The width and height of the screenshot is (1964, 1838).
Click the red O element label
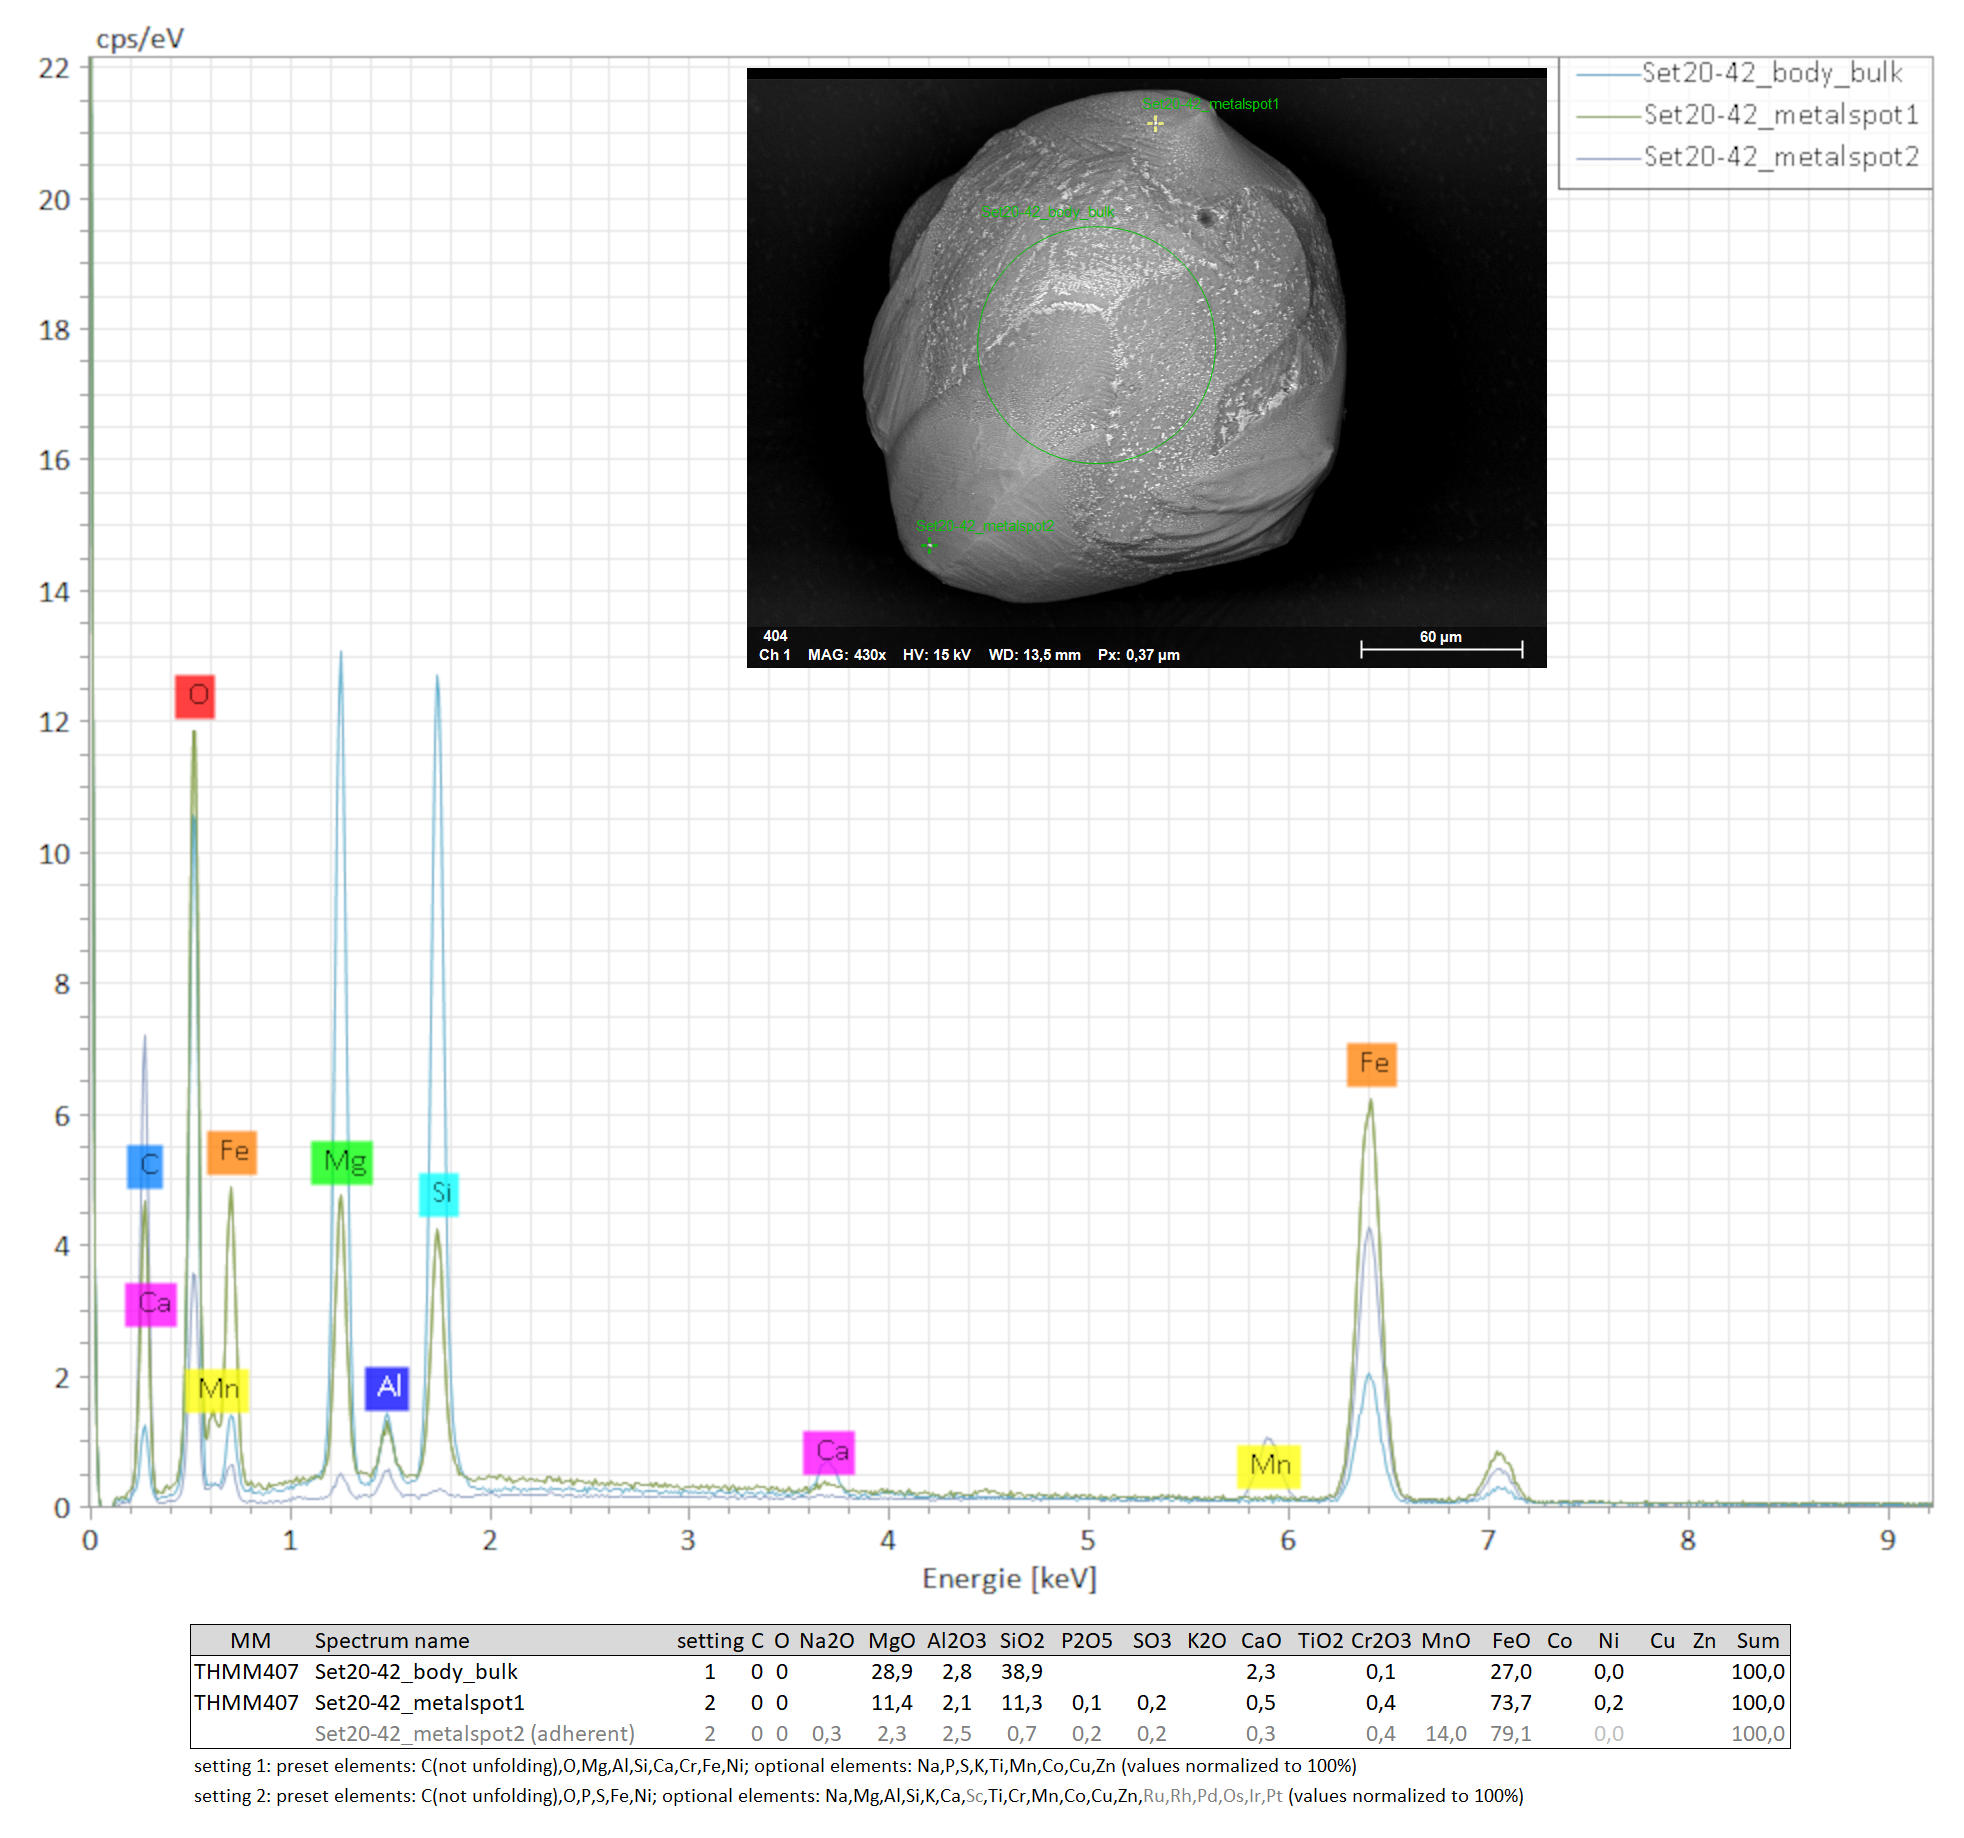pos(195,696)
